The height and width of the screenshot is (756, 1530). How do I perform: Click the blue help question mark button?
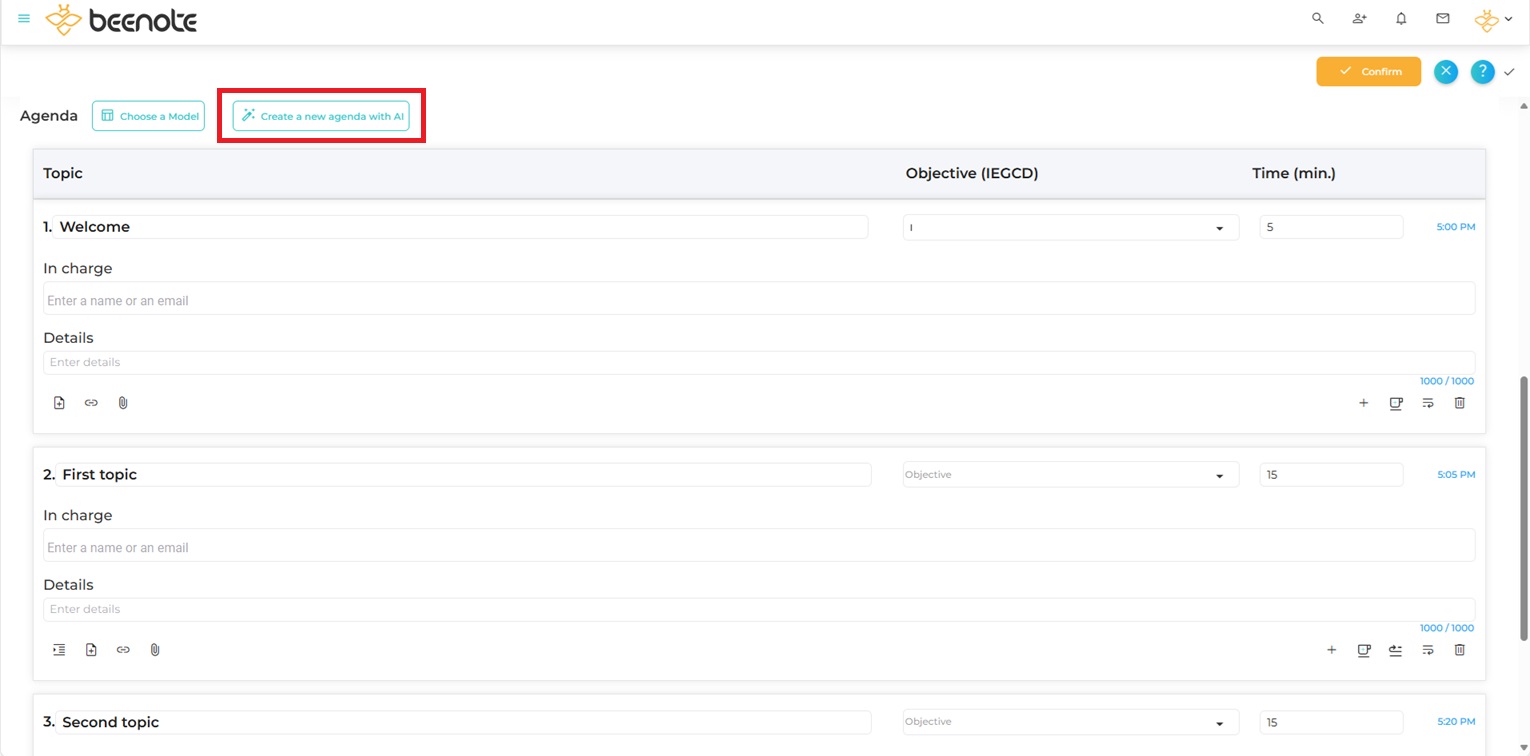coord(1482,72)
